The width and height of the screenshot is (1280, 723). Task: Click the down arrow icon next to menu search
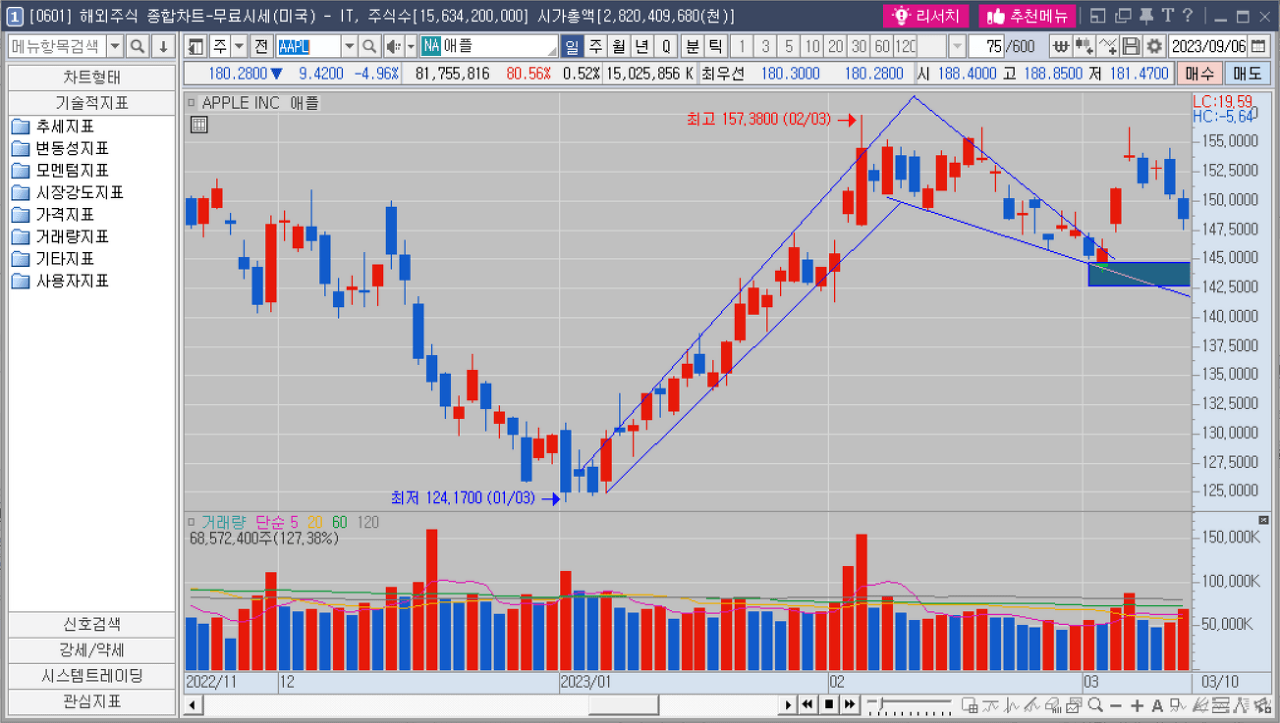pos(162,47)
